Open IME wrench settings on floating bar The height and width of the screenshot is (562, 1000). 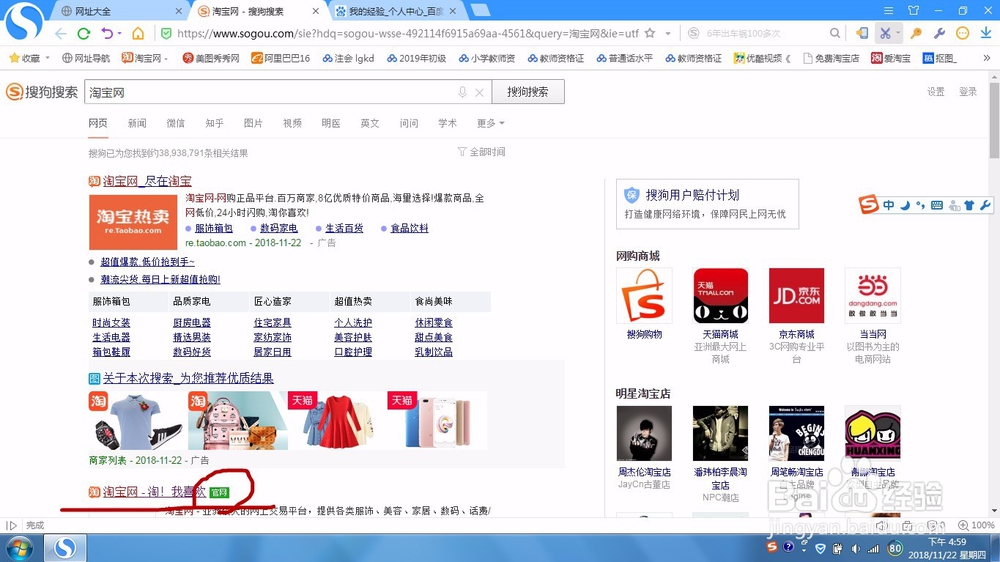[985, 205]
